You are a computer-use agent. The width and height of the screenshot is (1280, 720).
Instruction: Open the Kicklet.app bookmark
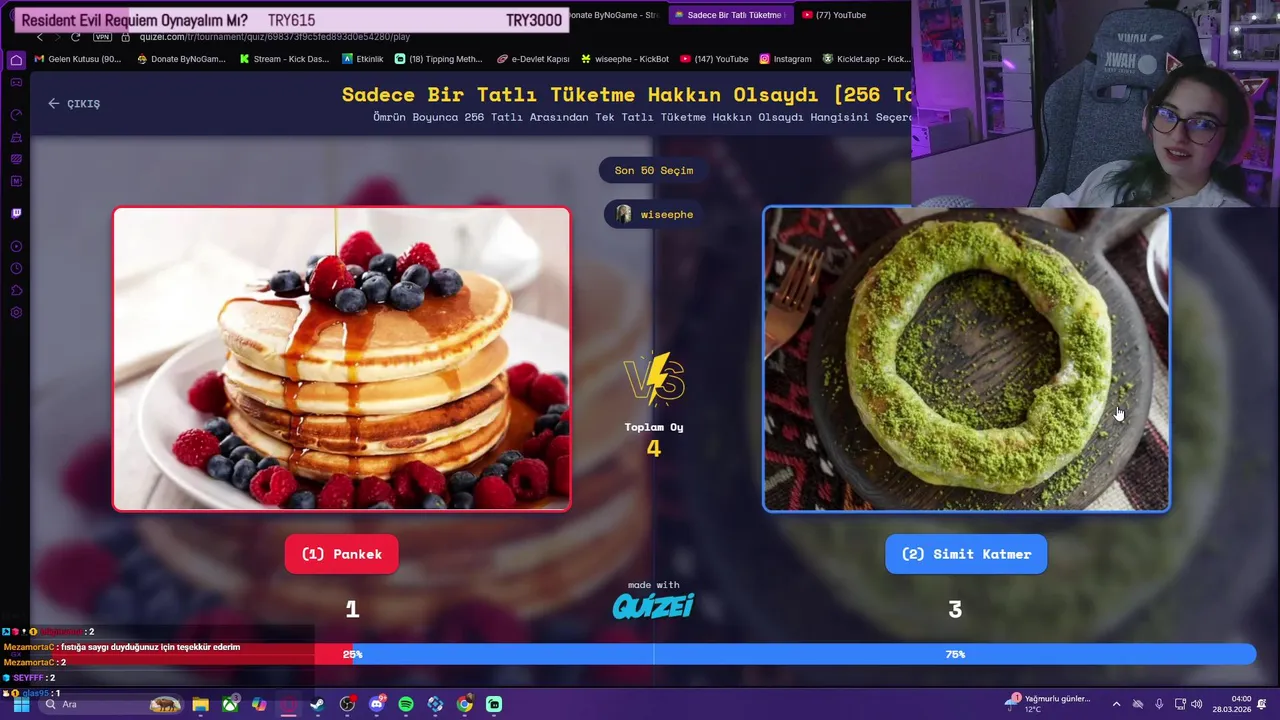click(866, 59)
